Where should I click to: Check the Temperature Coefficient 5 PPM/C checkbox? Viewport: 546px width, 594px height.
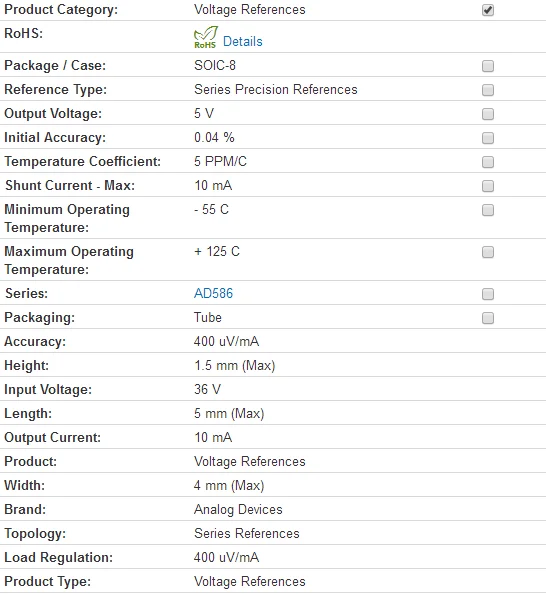pyautogui.click(x=488, y=162)
